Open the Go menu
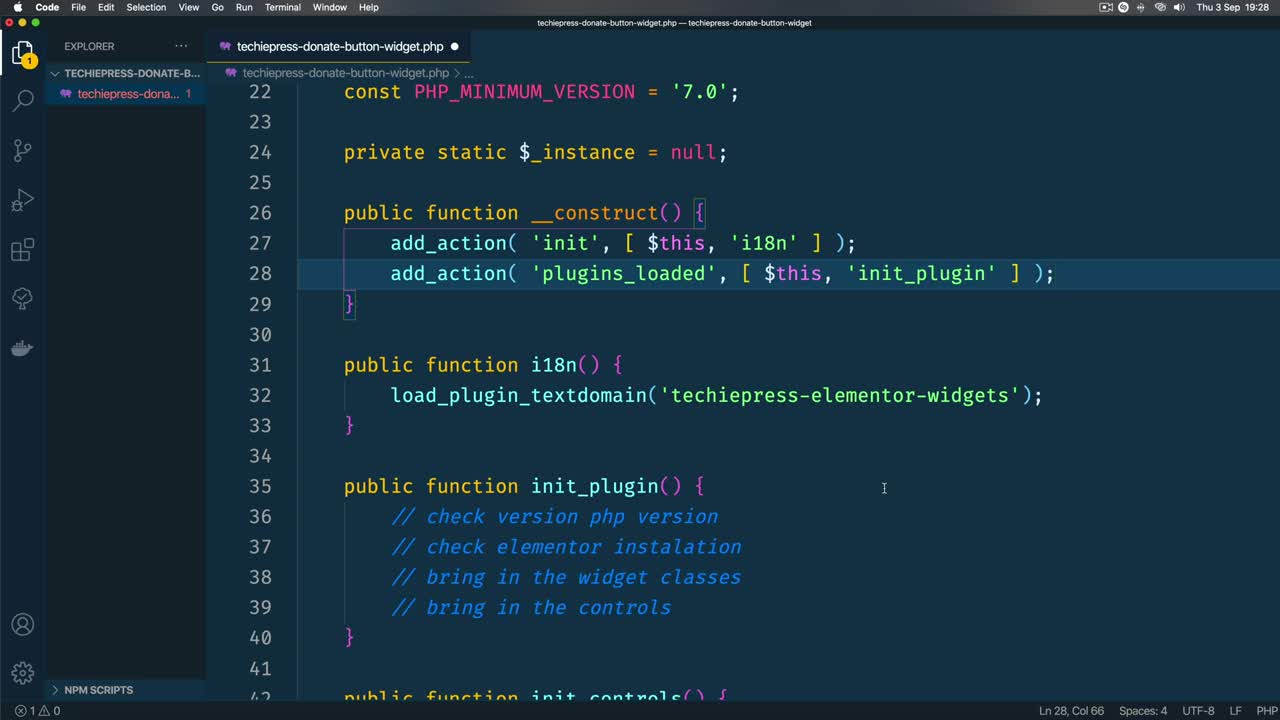Screen dimensions: 1280x720 coord(218,7)
